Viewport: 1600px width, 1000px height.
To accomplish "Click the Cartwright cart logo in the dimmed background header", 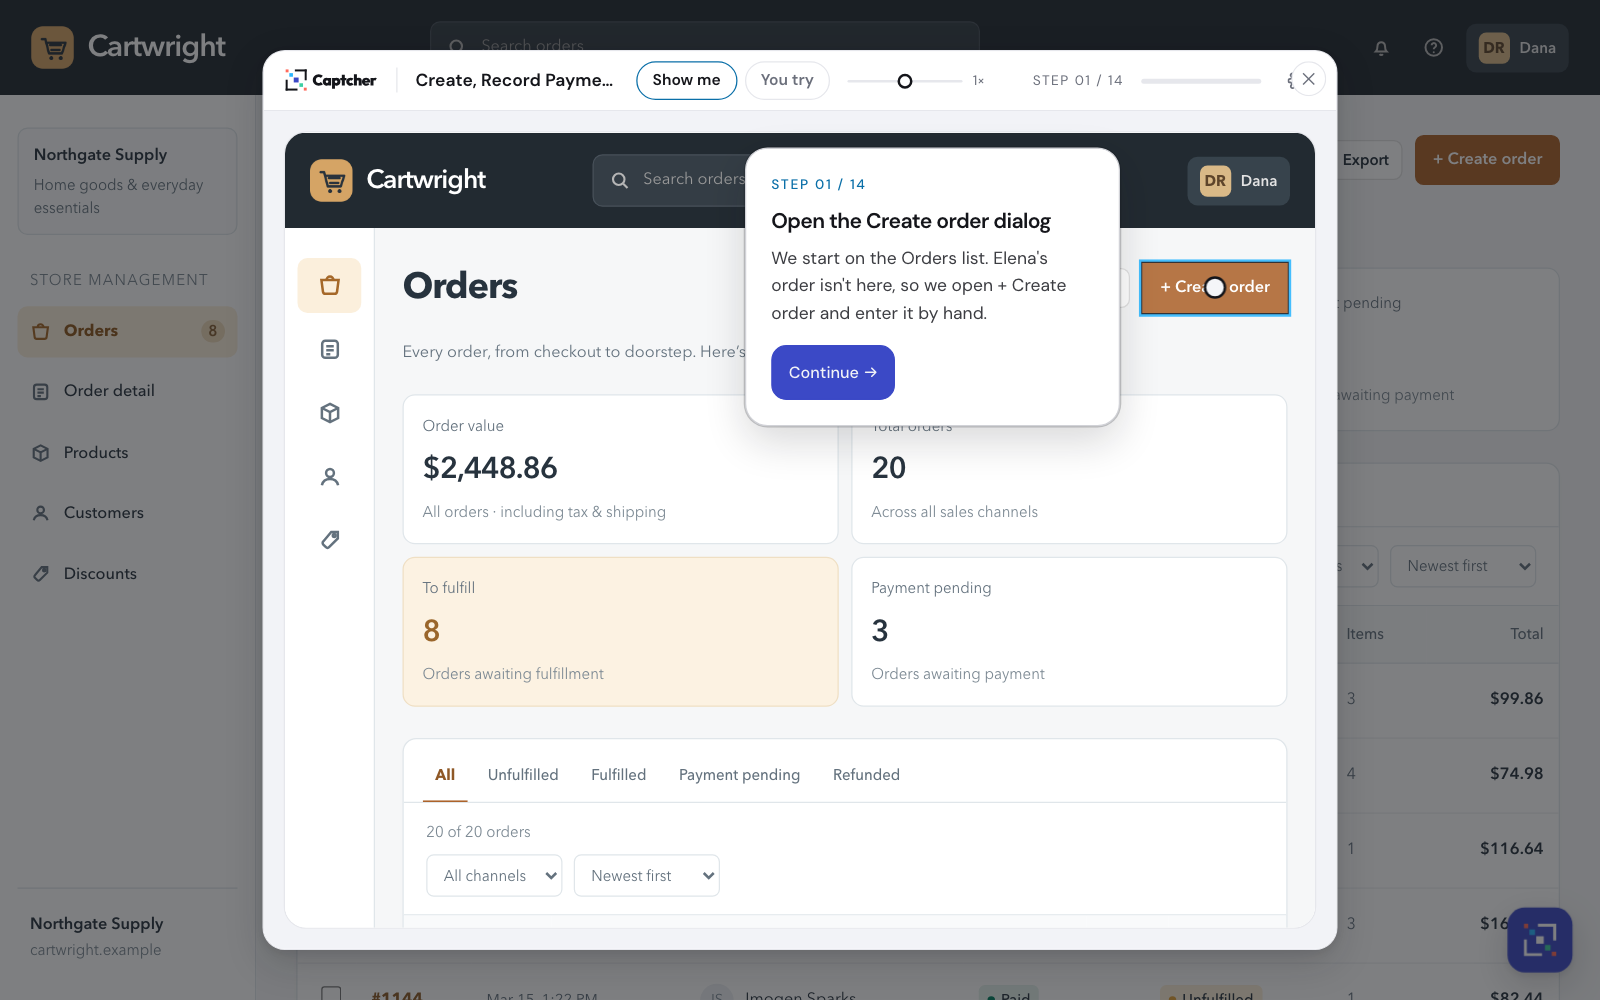I will (52, 47).
